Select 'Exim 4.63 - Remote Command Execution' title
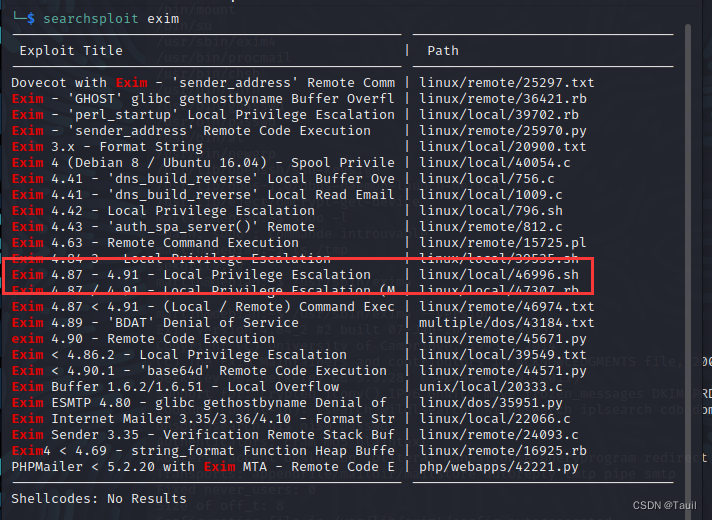Image resolution: width=712 pixels, height=520 pixels. click(x=155, y=243)
